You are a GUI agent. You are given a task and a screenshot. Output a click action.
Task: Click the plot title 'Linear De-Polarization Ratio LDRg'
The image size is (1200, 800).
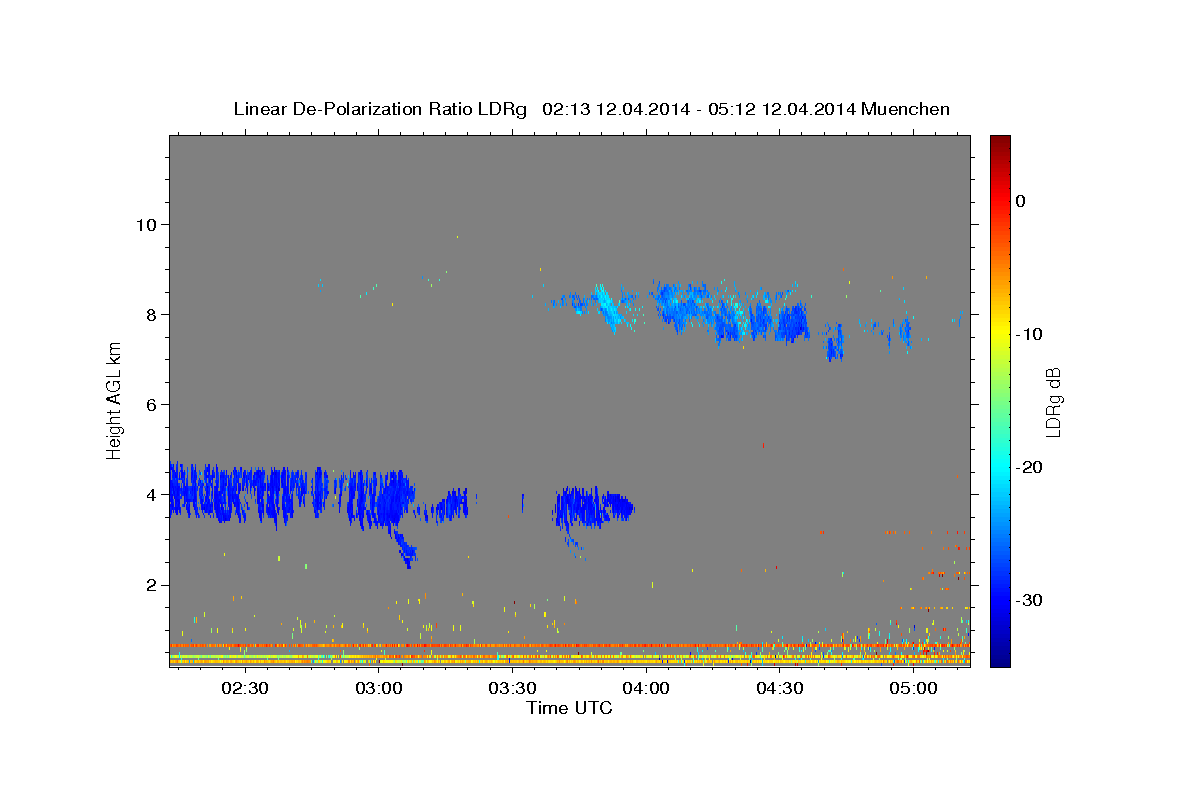[x=379, y=109]
